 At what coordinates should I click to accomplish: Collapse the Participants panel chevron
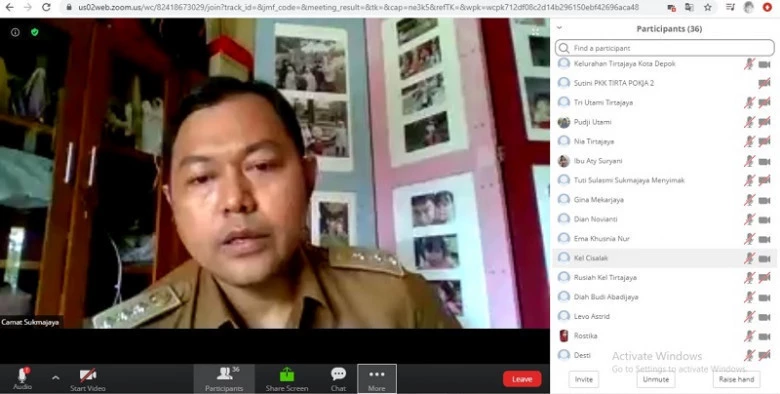pos(559,28)
